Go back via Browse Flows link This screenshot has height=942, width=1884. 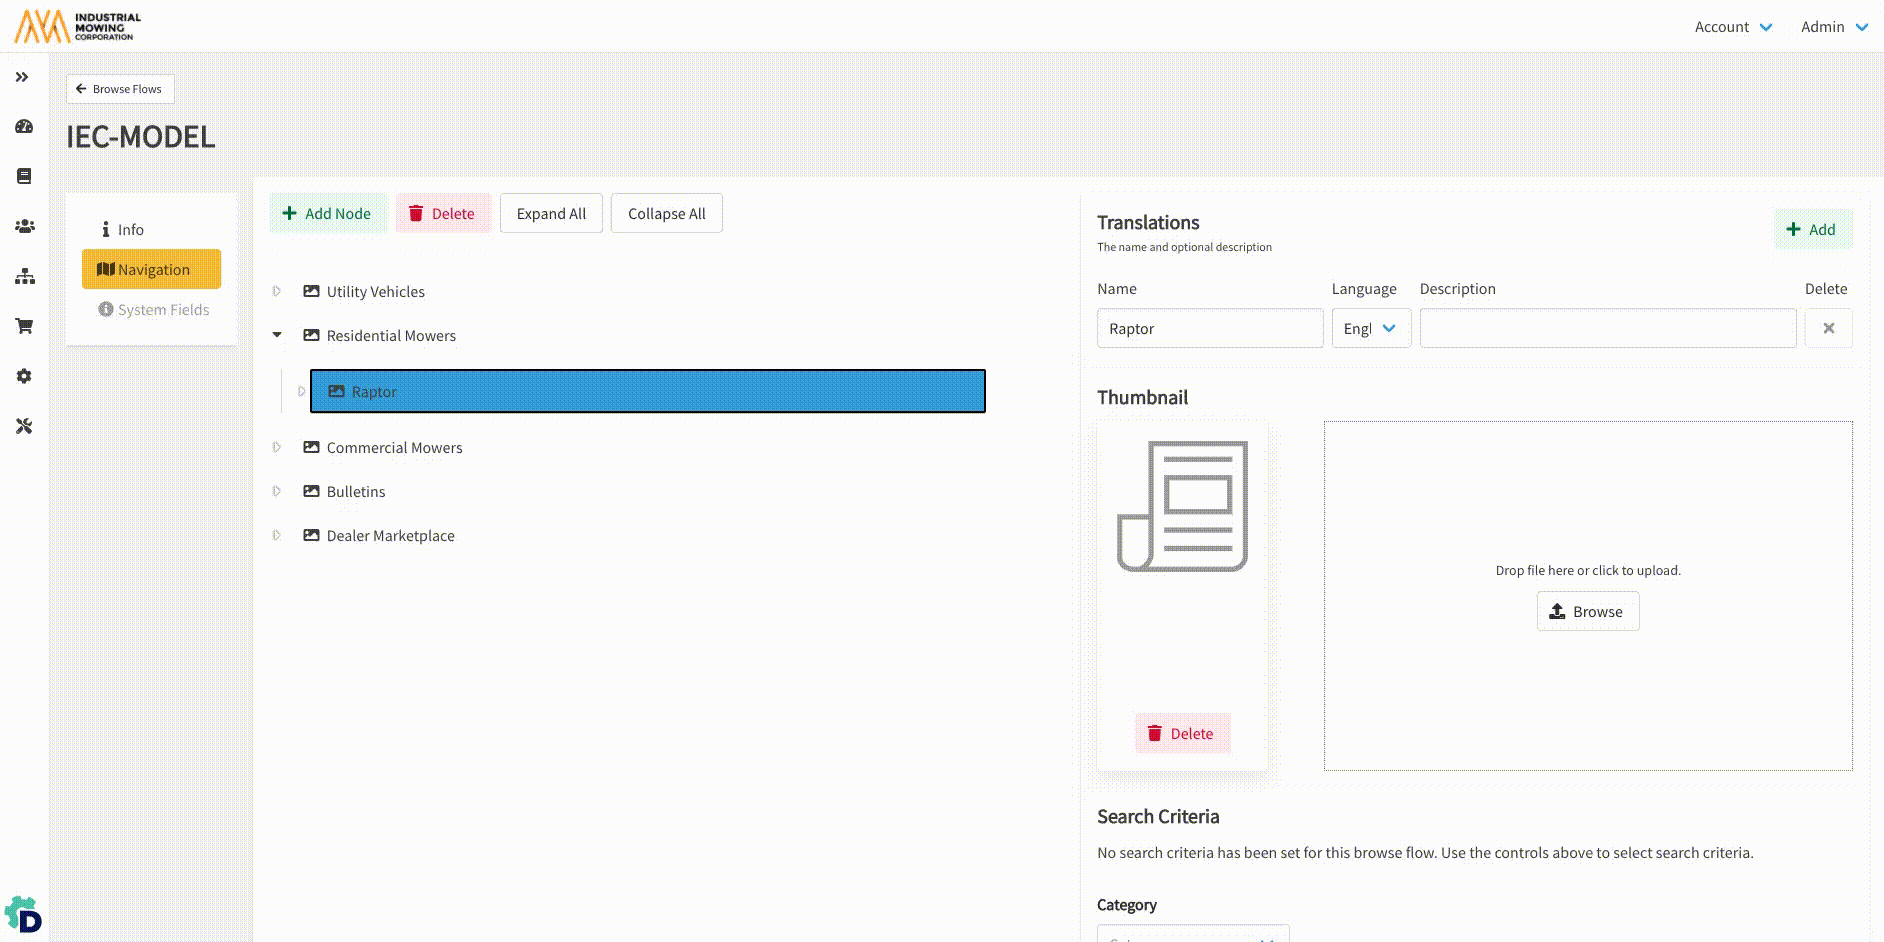coord(120,89)
